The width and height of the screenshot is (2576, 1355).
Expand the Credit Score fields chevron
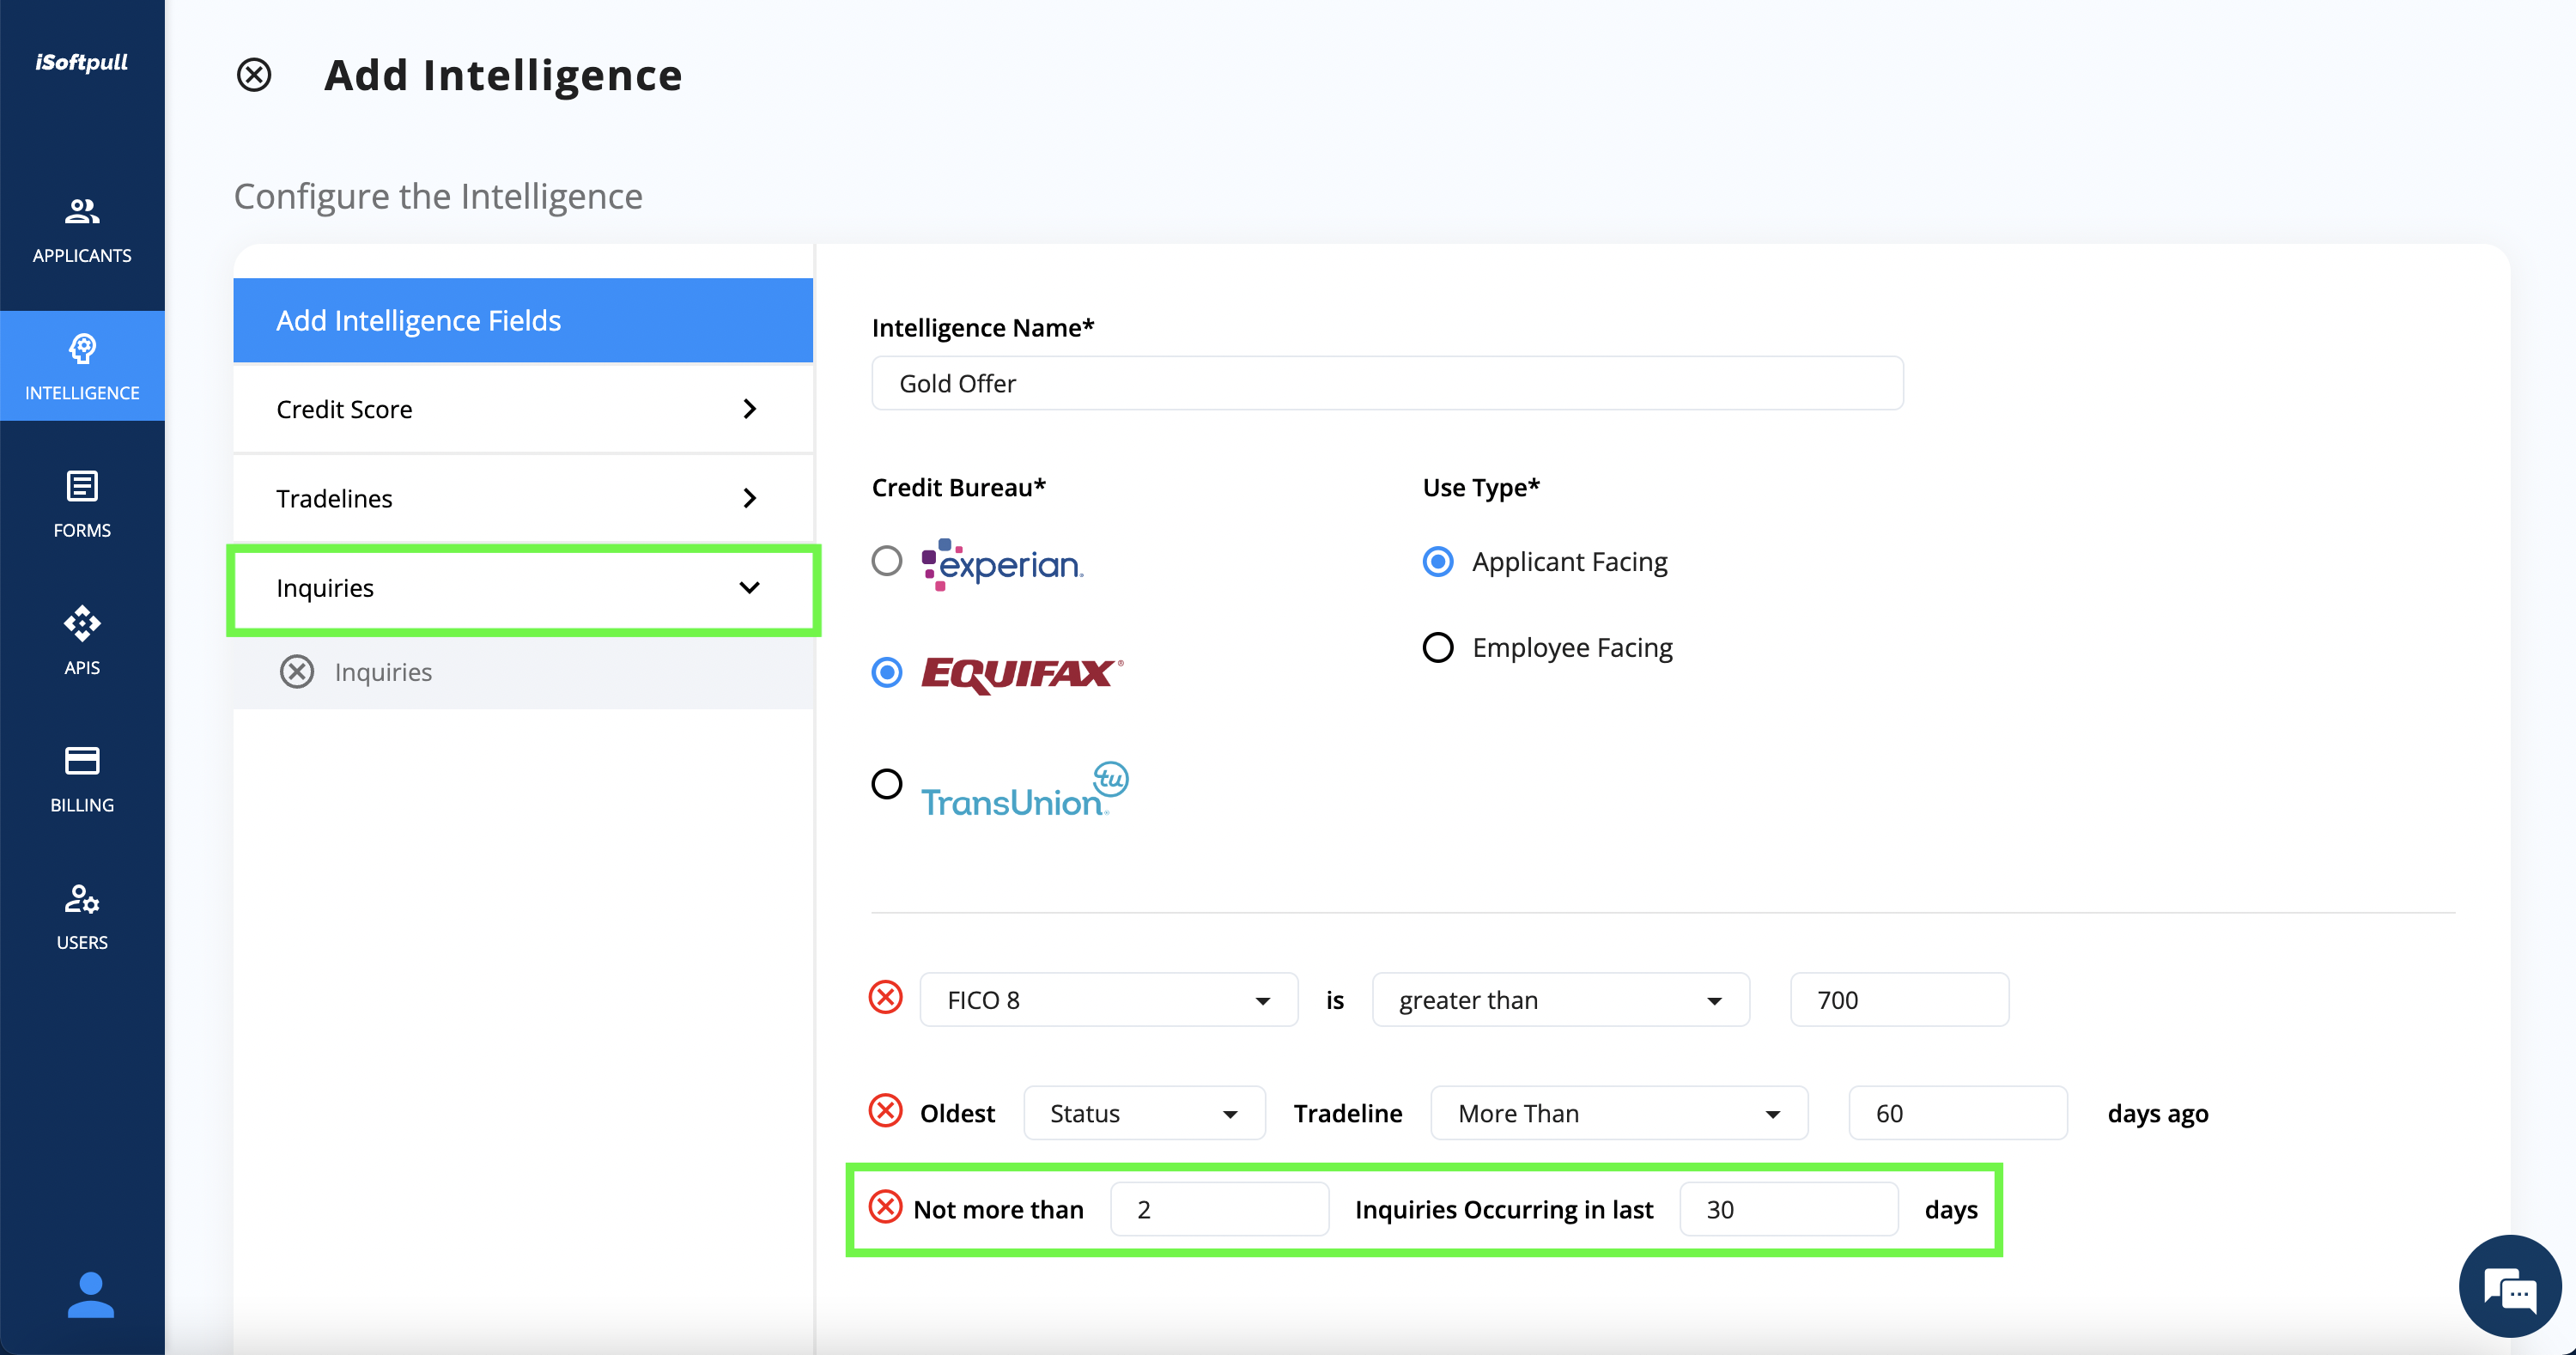coord(750,409)
